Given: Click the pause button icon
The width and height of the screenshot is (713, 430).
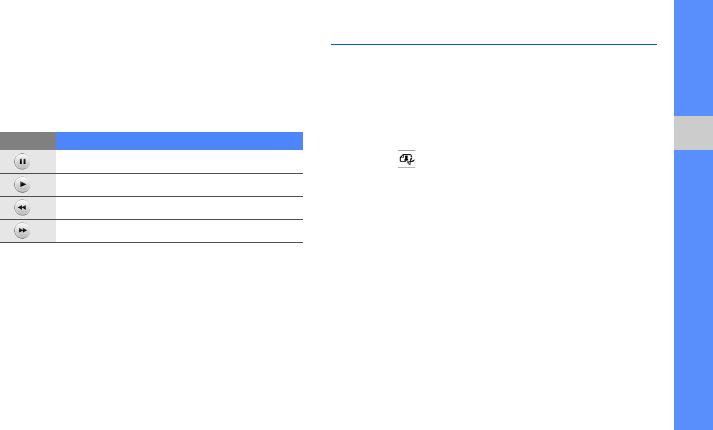Looking at the screenshot, I should click(22, 162).
